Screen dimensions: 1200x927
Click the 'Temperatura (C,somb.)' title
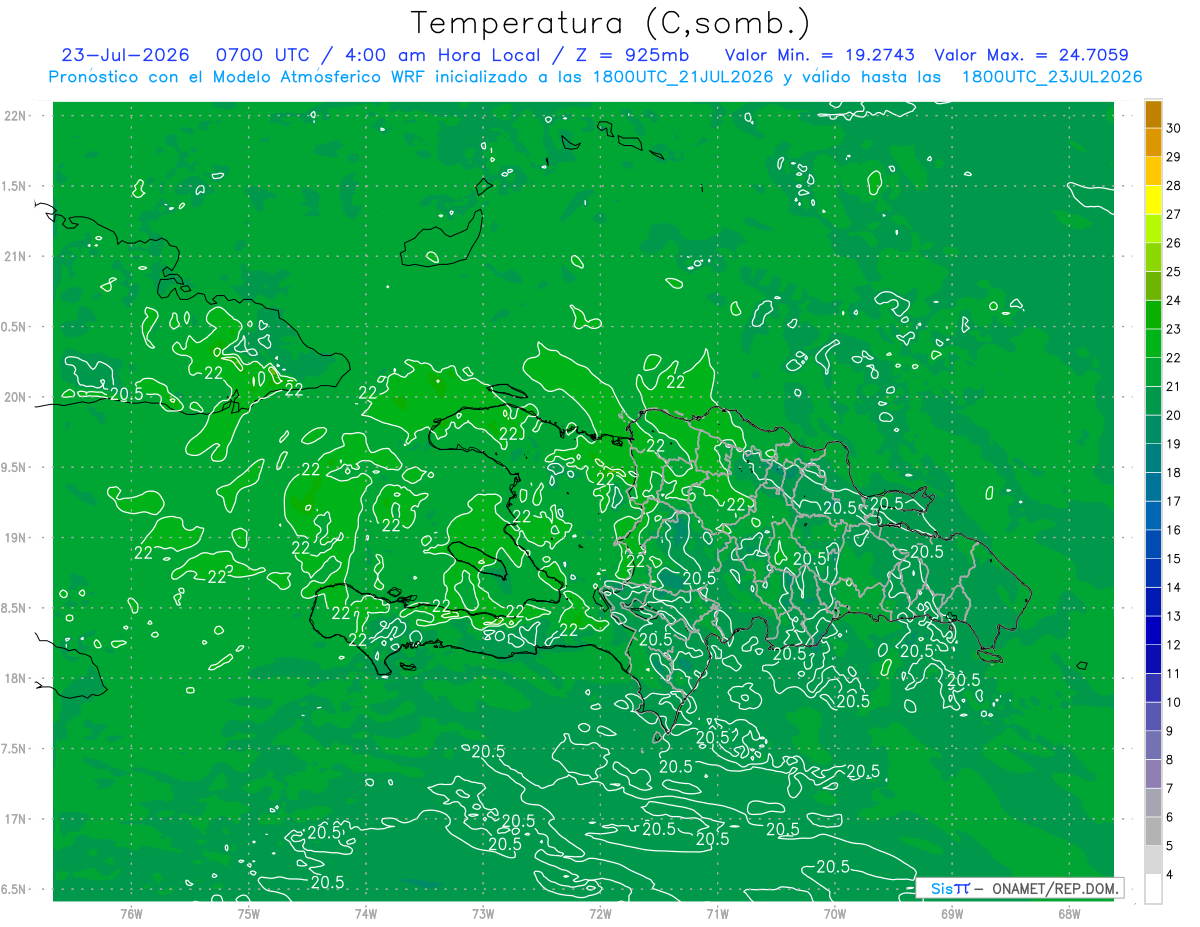click(610, 23)
